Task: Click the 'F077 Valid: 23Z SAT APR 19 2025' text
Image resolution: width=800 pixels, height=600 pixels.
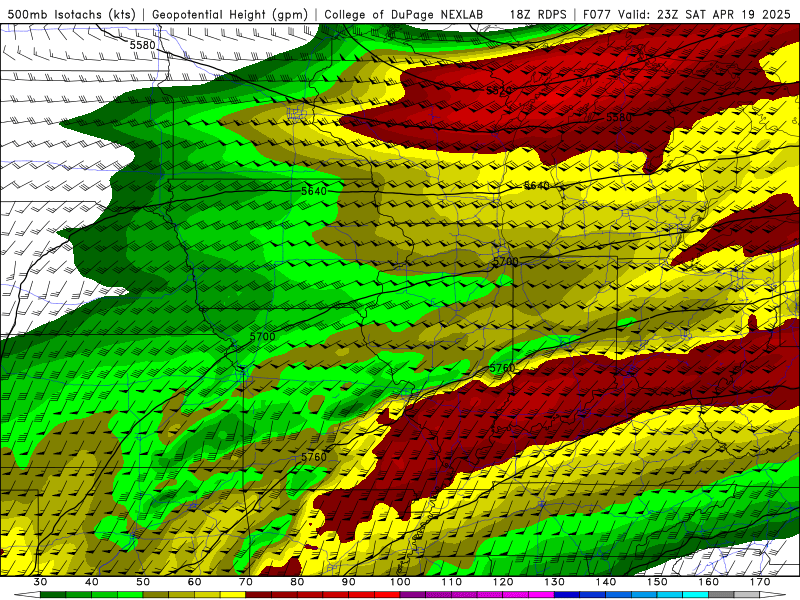Action: pos(686,14)
